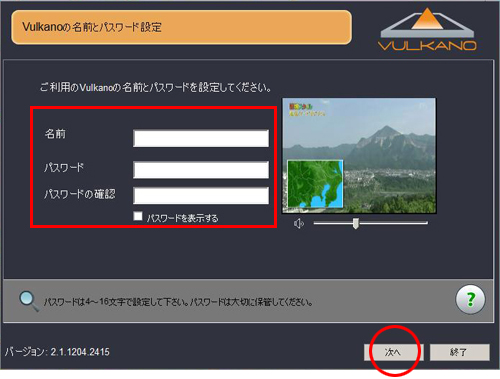This screenshot has height=379, width=500.
Task: Mute audio with the speaker icon
Action: (298, 223)
